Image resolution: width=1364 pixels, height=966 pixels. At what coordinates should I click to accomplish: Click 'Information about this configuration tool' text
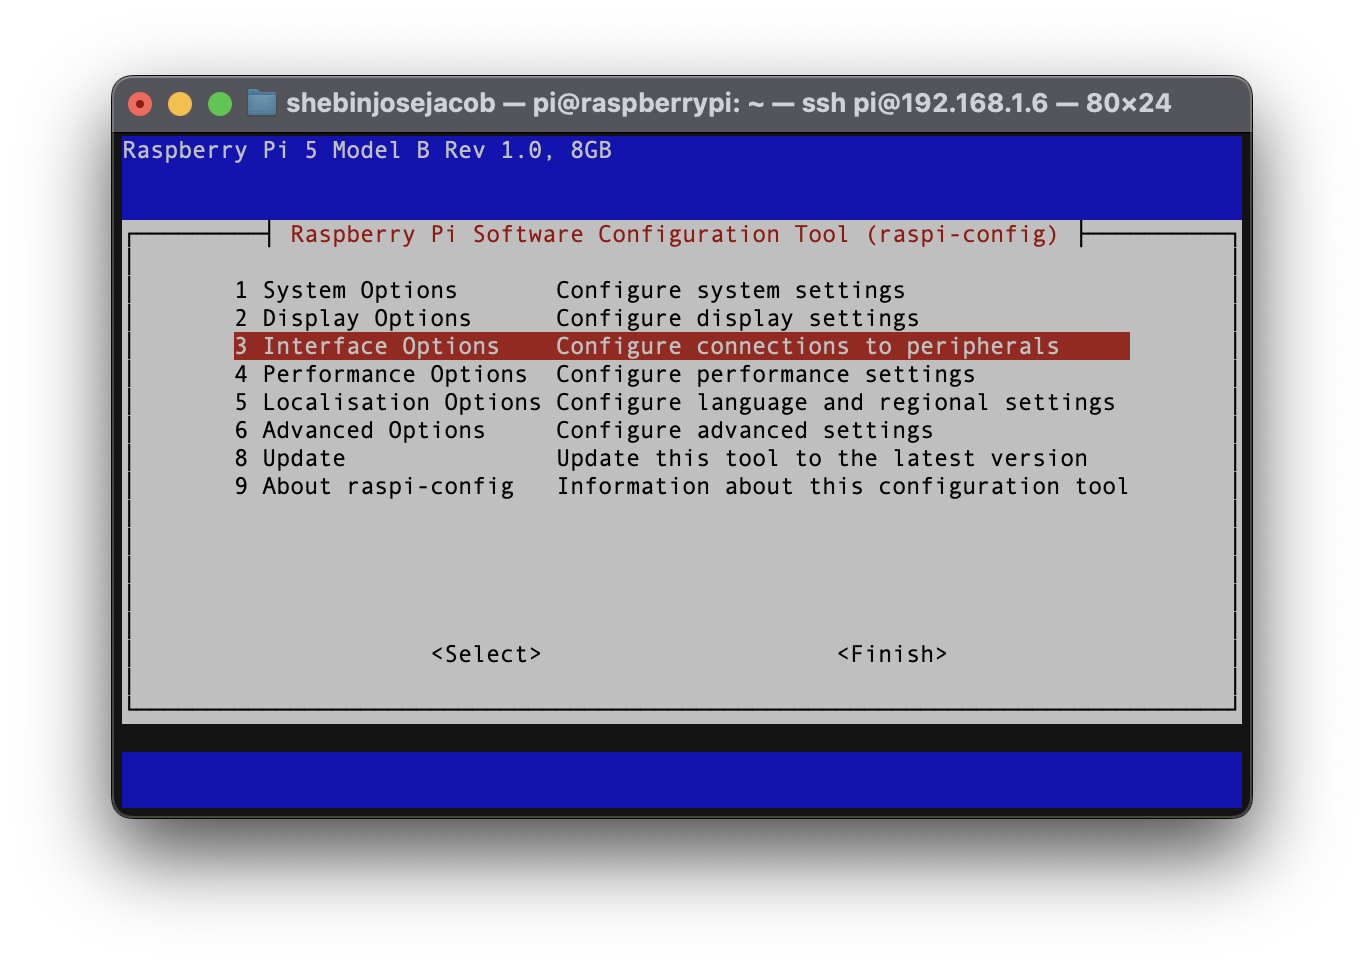pos(843,486)
